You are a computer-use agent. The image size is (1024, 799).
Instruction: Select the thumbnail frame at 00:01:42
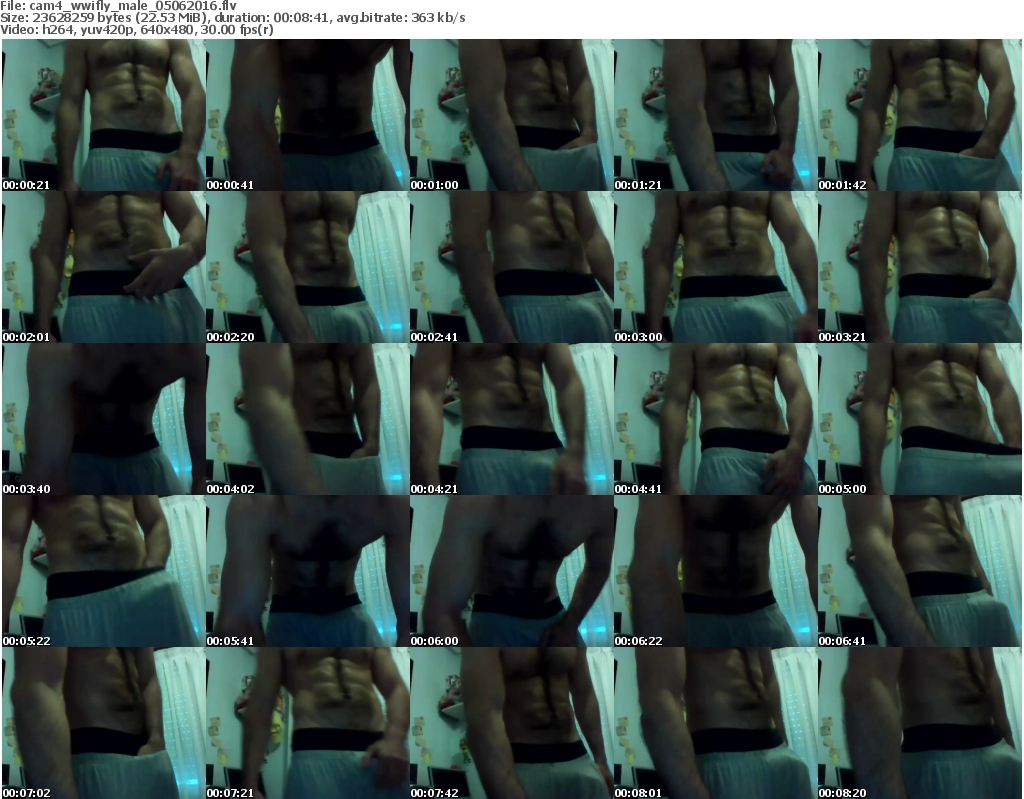click(x=920, y=115)
